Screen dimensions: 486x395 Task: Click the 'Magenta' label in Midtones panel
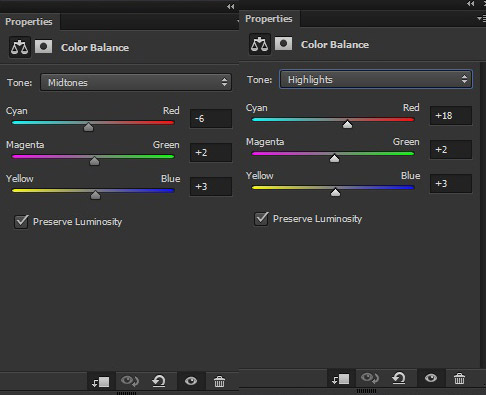[25, 145]
